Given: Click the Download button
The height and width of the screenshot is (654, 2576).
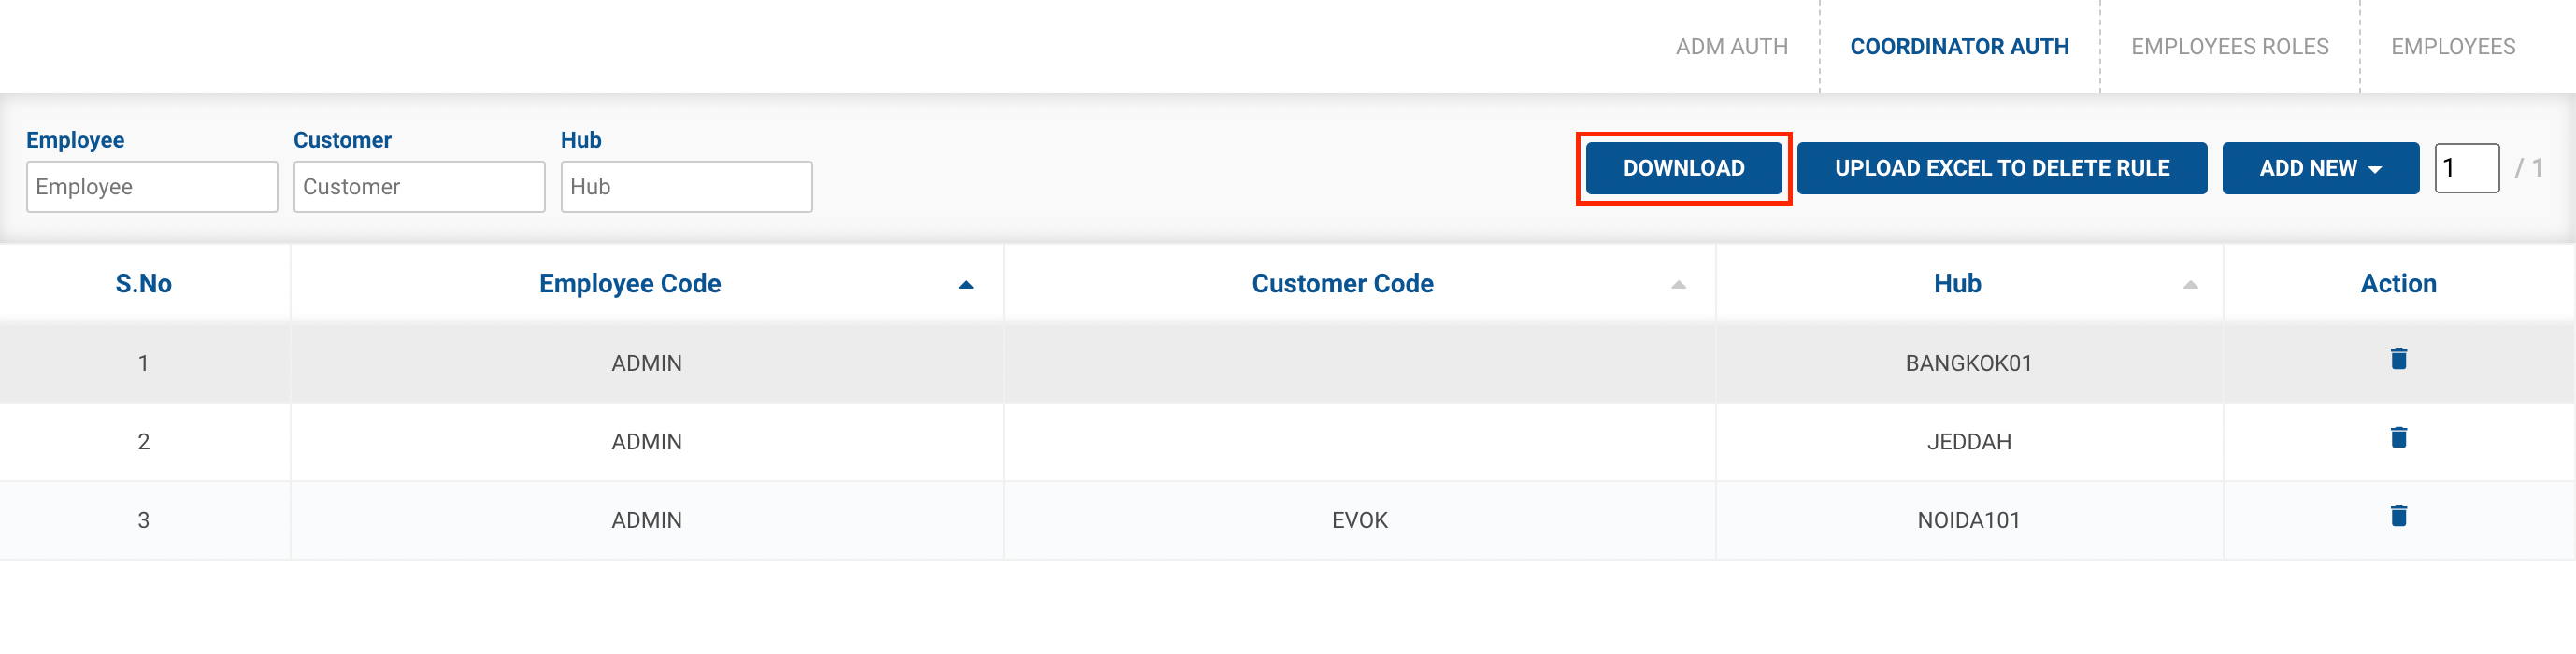Looking at the screenshot, I should [x=1683, y=168].
